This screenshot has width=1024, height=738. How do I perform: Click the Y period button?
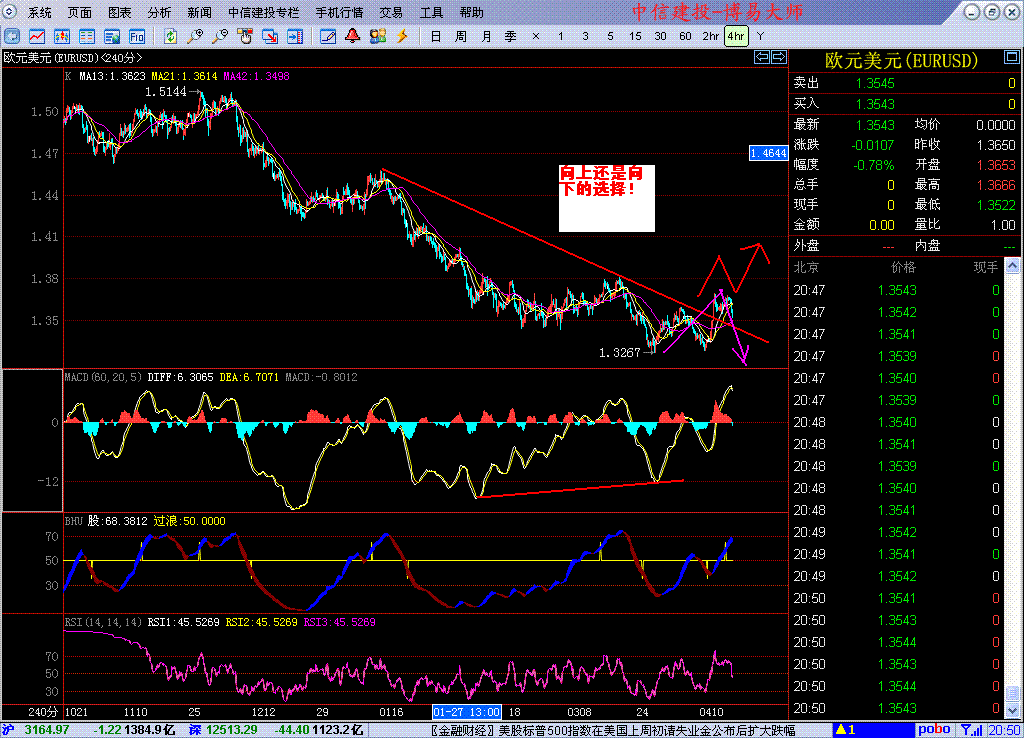click(760, 37)
